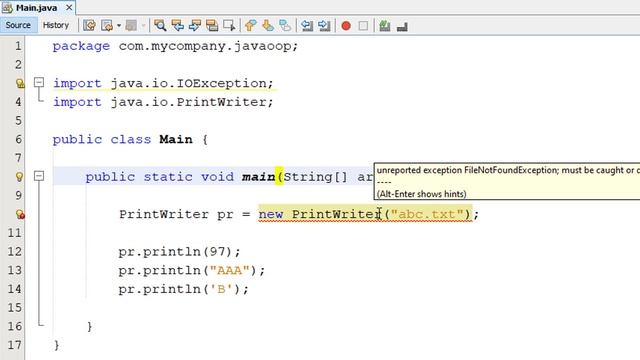
Task: Click the grayed-out Forward navigation icon
Action: point(131,26)
